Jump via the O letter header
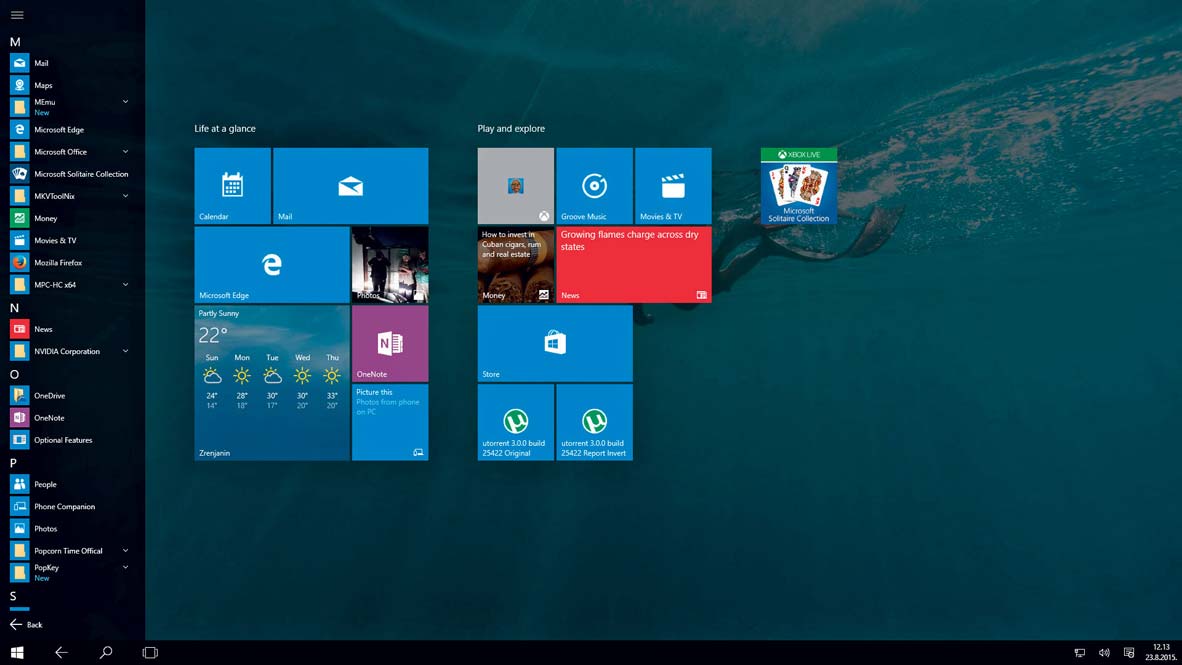This screenshot has height=665, width=1182. [14, 375]
